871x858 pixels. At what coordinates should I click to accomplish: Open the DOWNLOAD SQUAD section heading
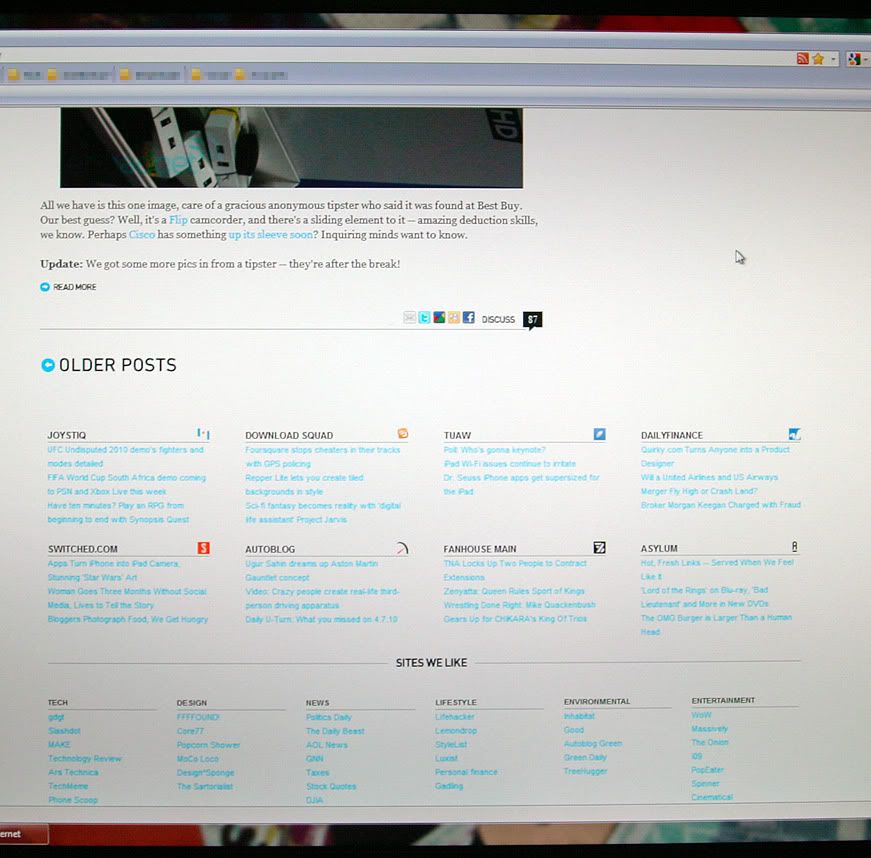[289, 435]
